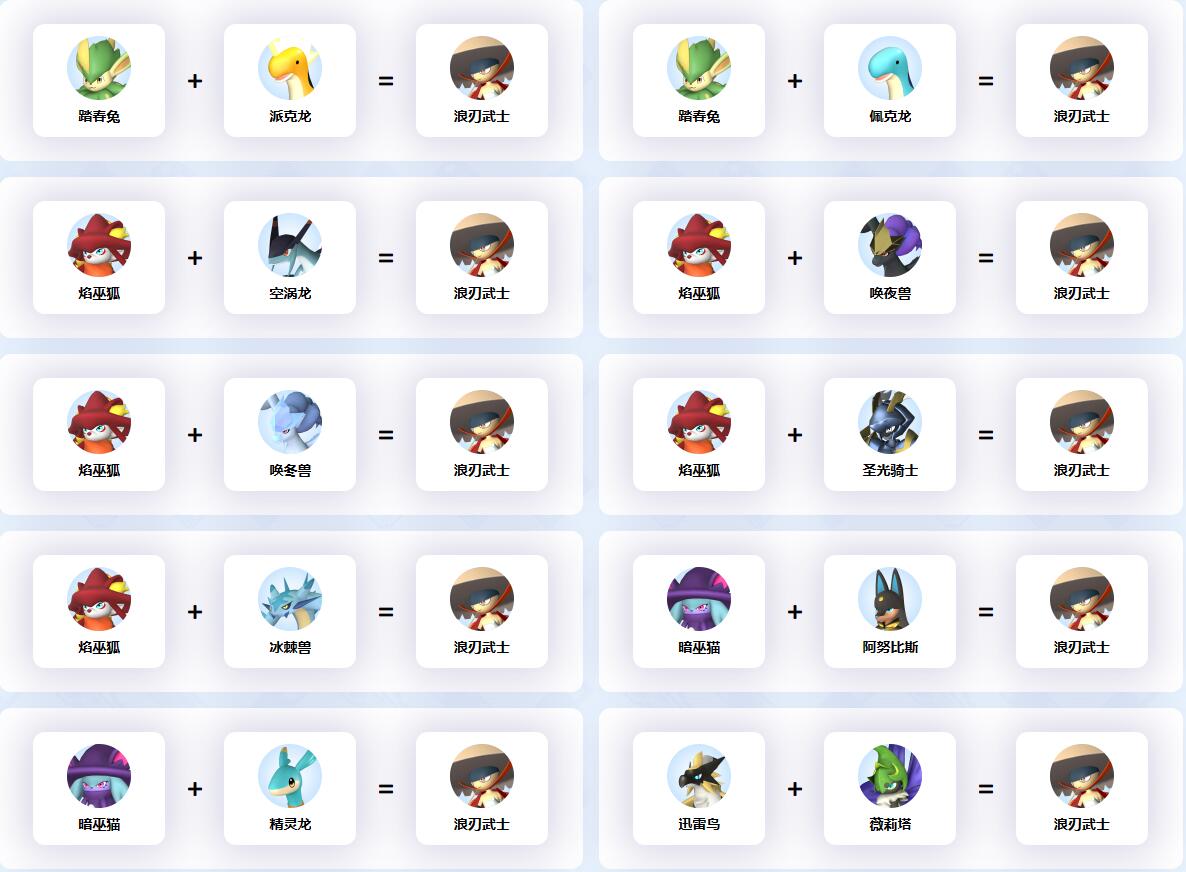Click the 阿努比斯 jackal icon

[890, 599]
